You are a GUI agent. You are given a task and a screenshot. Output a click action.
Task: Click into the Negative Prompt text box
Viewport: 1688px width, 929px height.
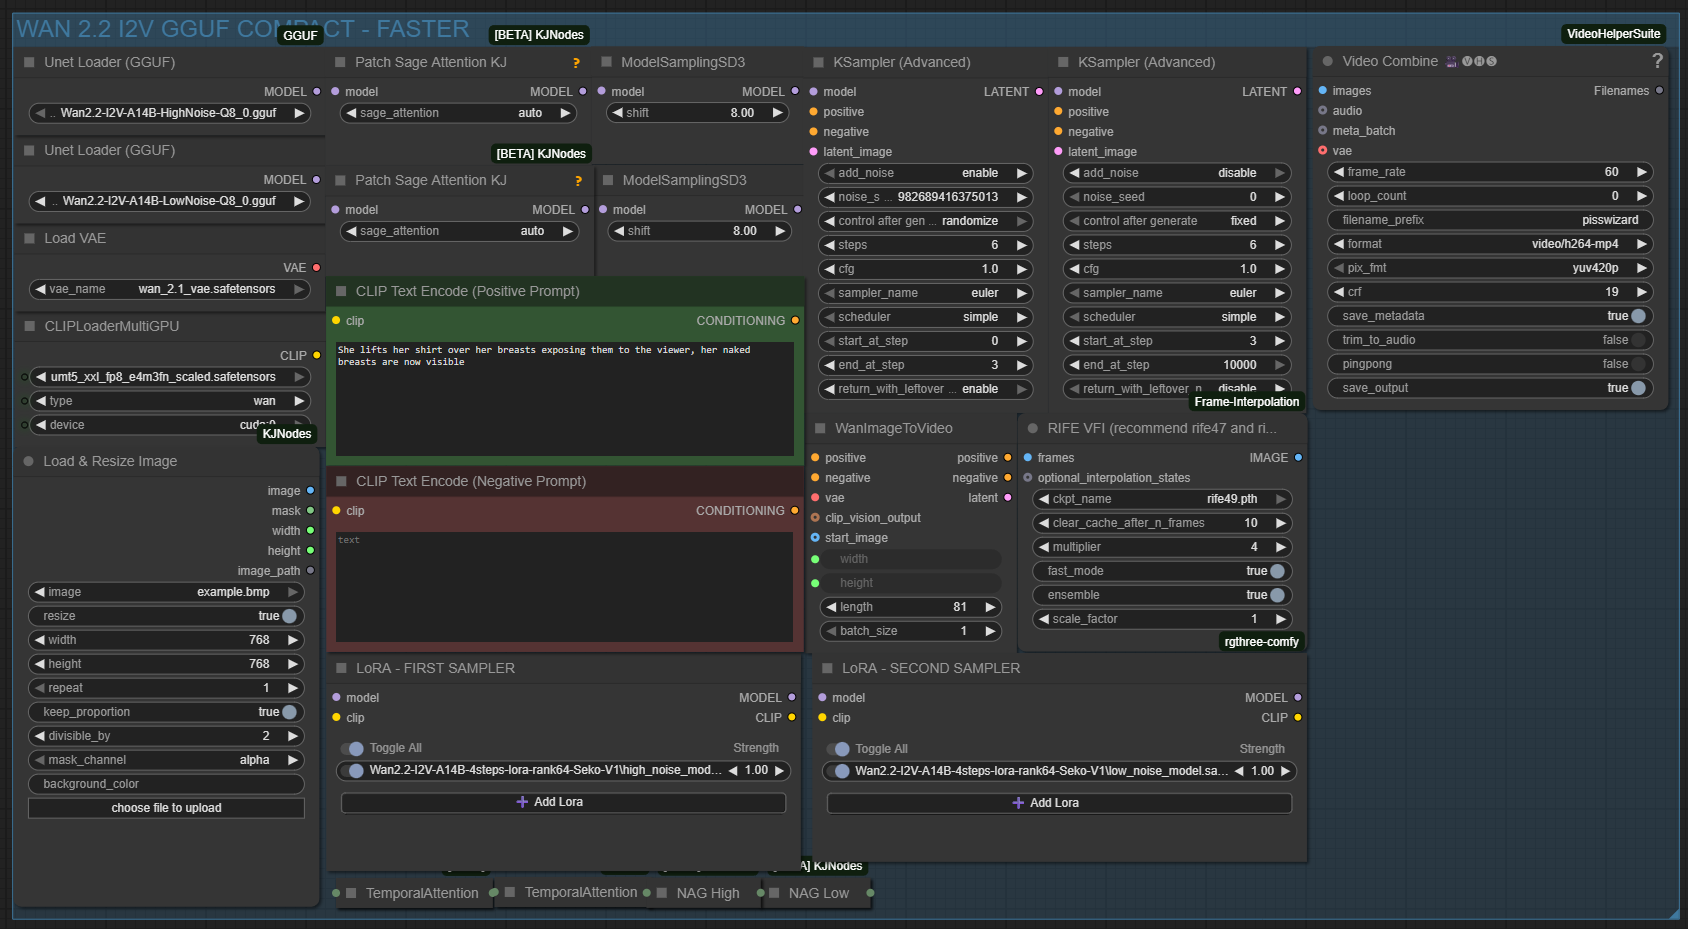click(564, 587)
